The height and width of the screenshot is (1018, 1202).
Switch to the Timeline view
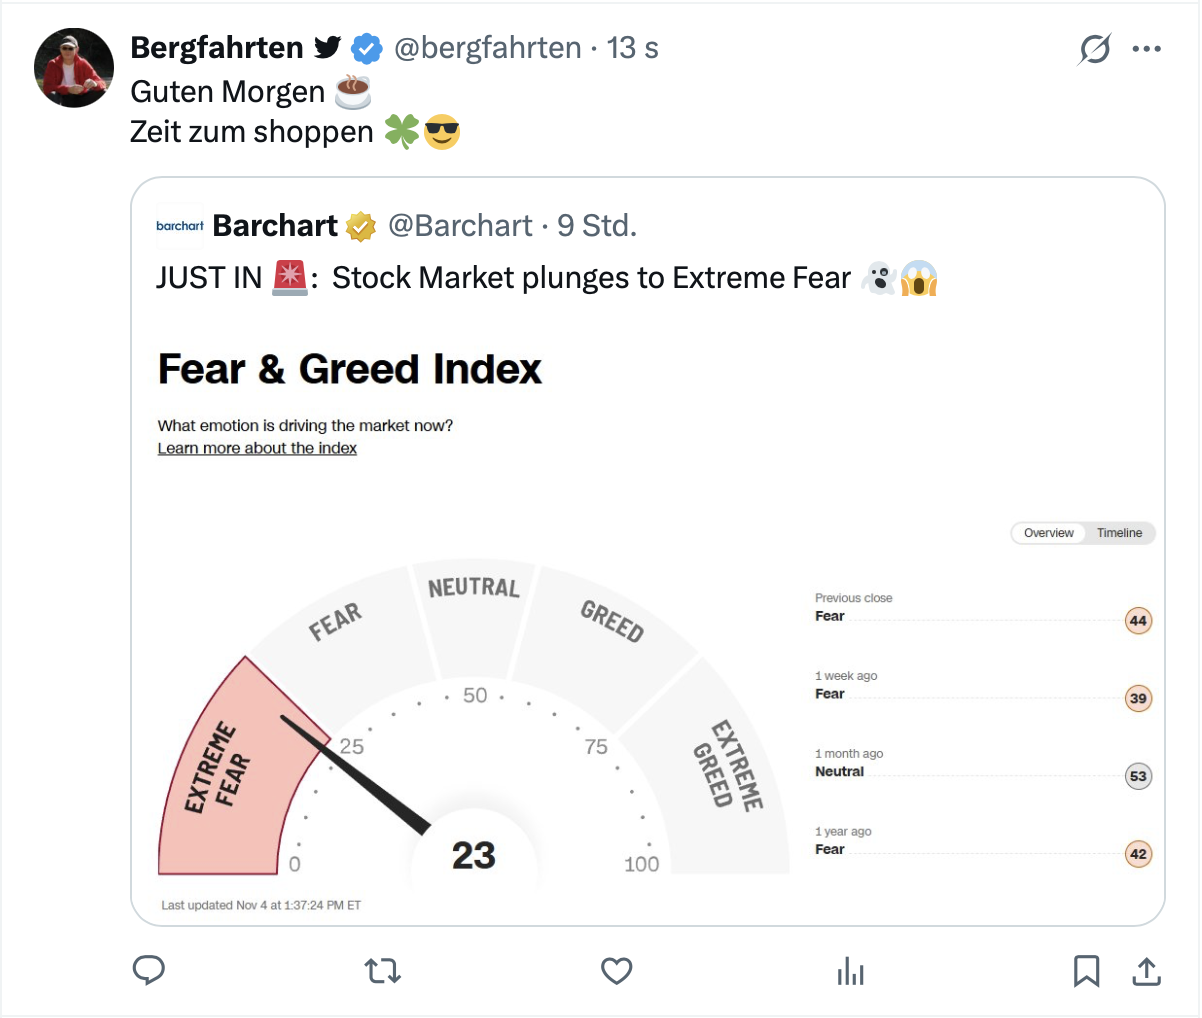point(1119,533)
